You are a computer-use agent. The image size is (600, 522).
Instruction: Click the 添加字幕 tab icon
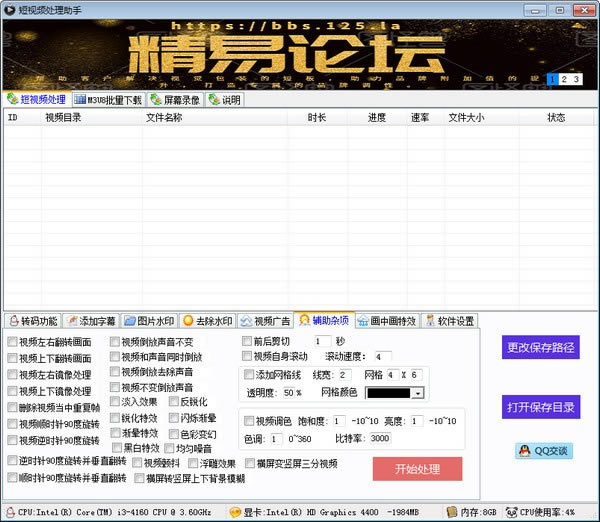pyautogui.click(x=72, y=321)
